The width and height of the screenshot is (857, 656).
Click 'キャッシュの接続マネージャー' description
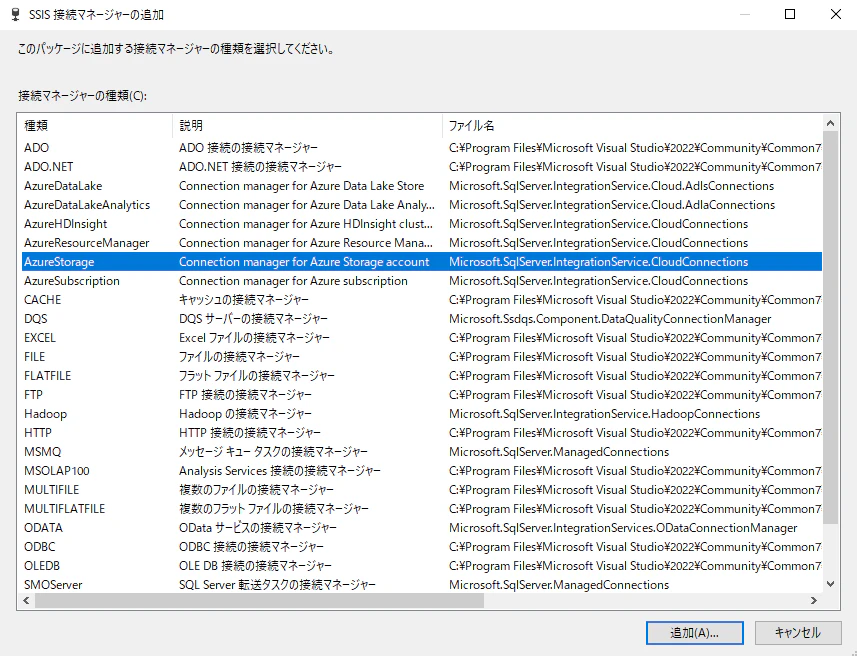pyautogui.click(x=244, y=300)
